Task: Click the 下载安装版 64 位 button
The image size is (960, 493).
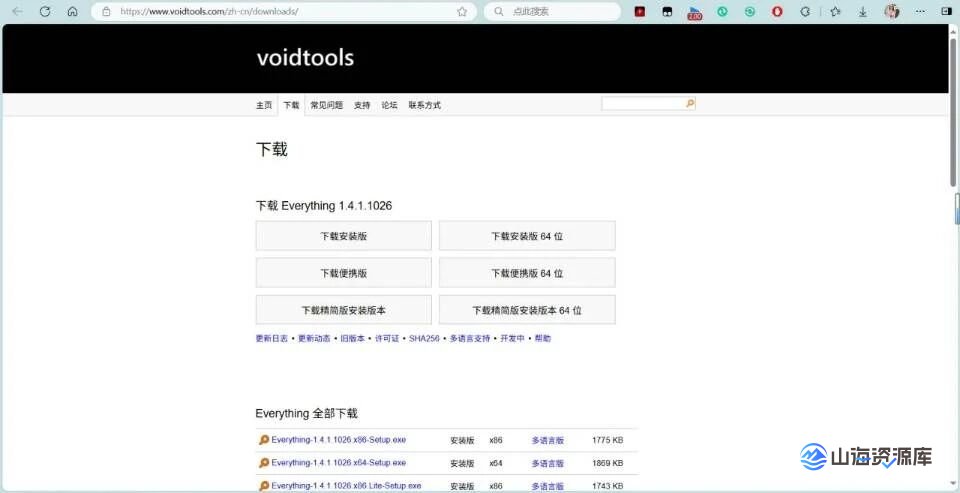Action: pyautogui.click(x=527, y=237)
